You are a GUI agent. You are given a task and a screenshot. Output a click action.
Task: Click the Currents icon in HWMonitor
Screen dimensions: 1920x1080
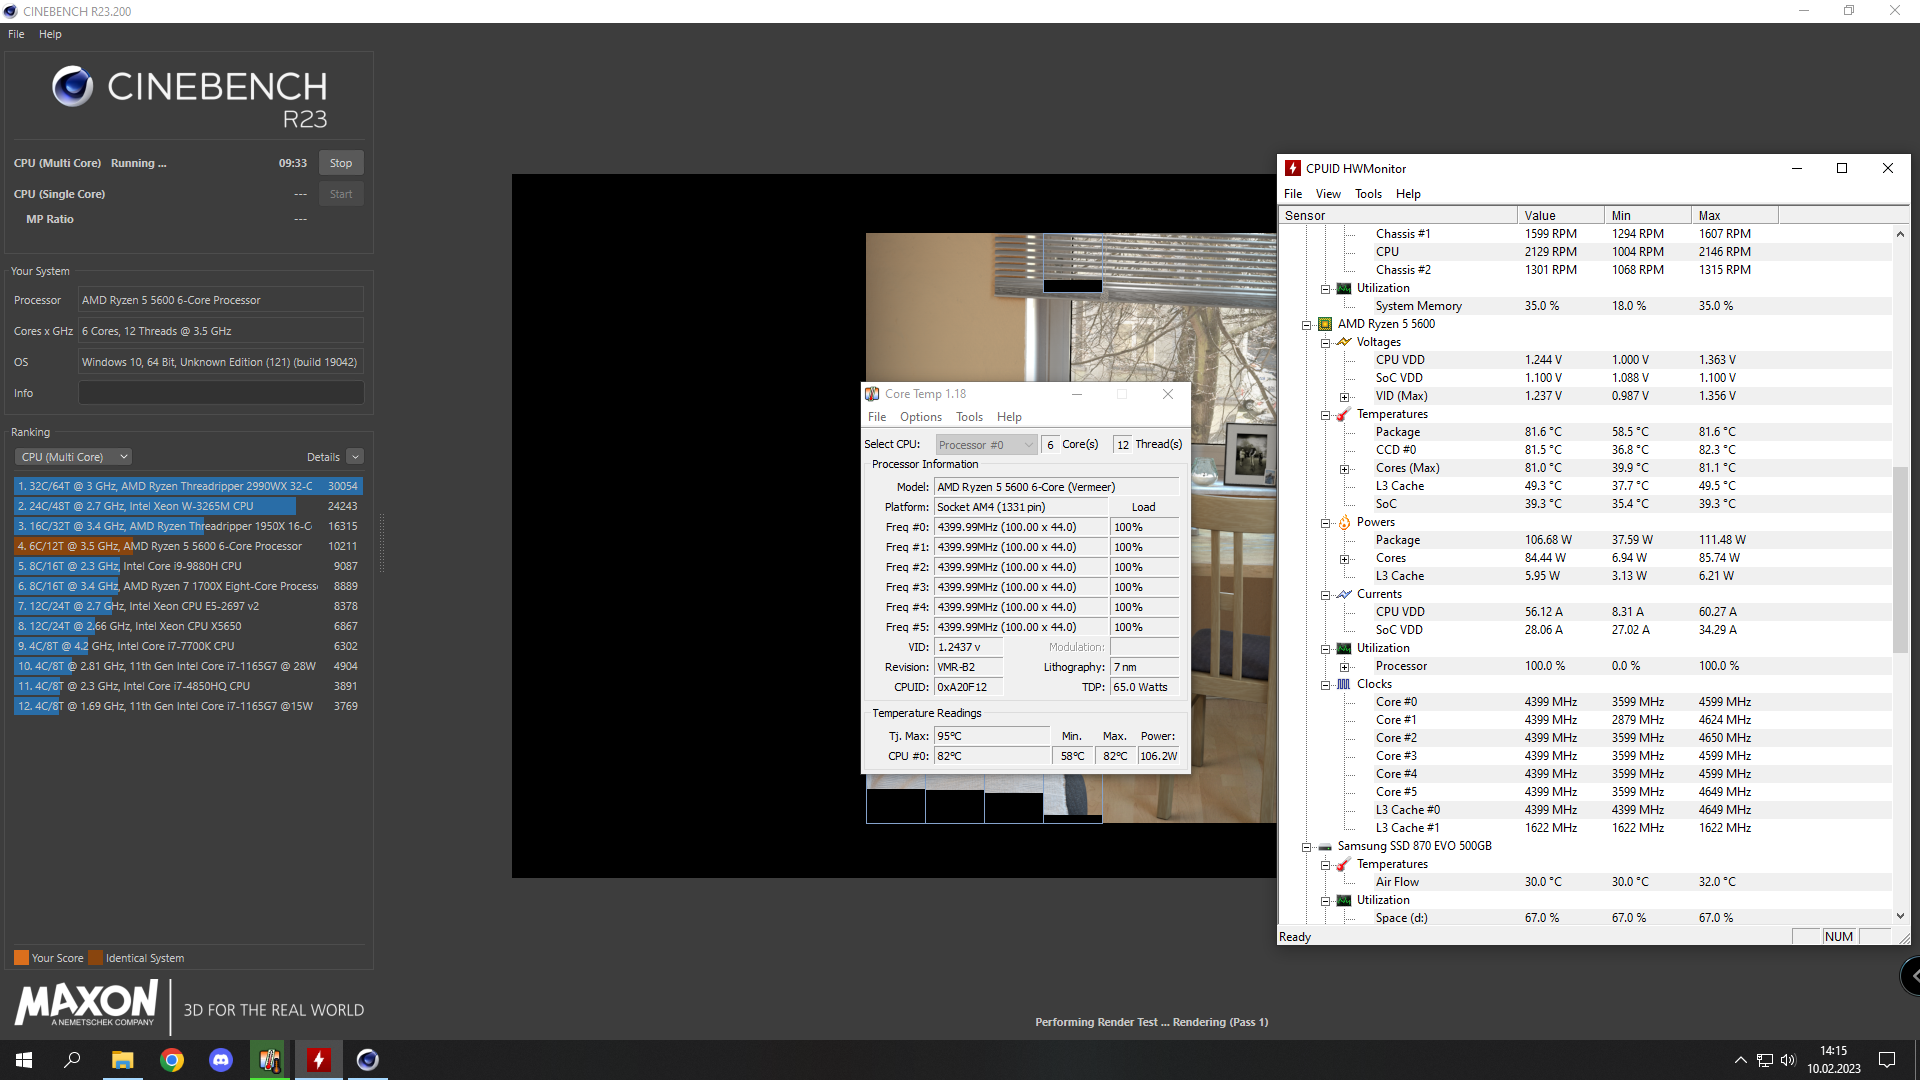1343,594
